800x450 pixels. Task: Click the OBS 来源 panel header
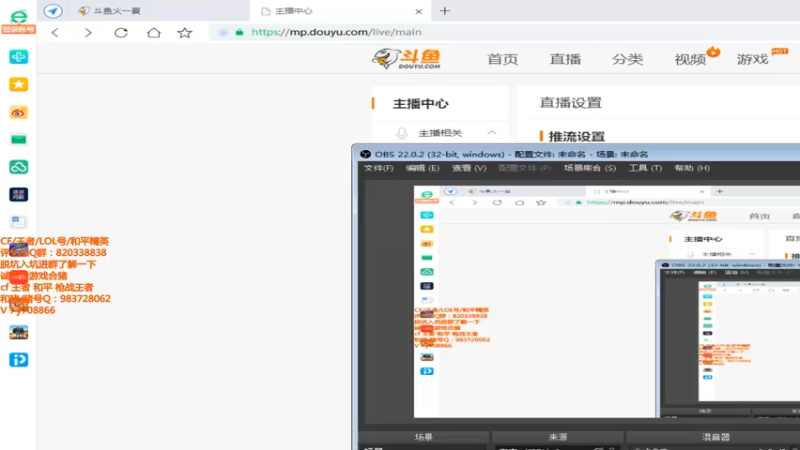tap(558, 437)
